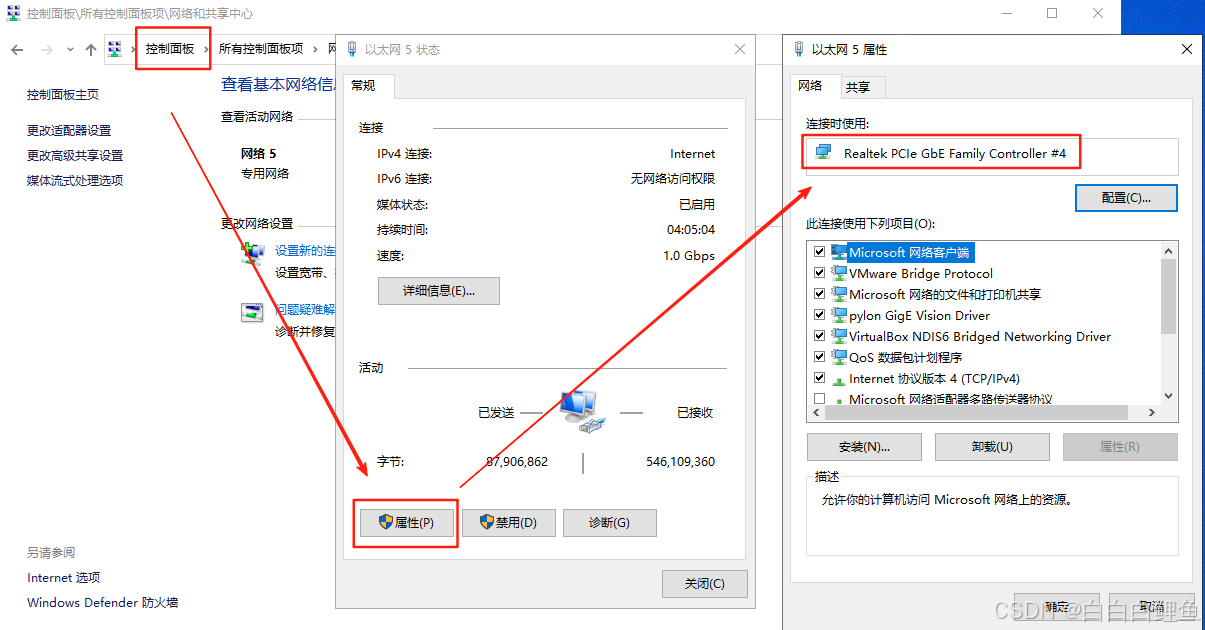1205x630 pixels.
Task: Select VMware Bridge Protocol list text
Action: (x=921, y=273)
